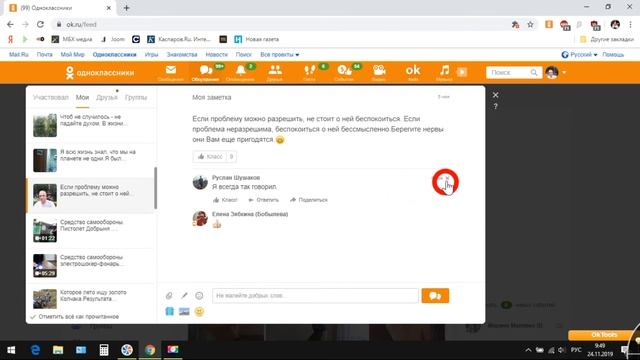Open Новости link in top bar

tap(216, 54)
